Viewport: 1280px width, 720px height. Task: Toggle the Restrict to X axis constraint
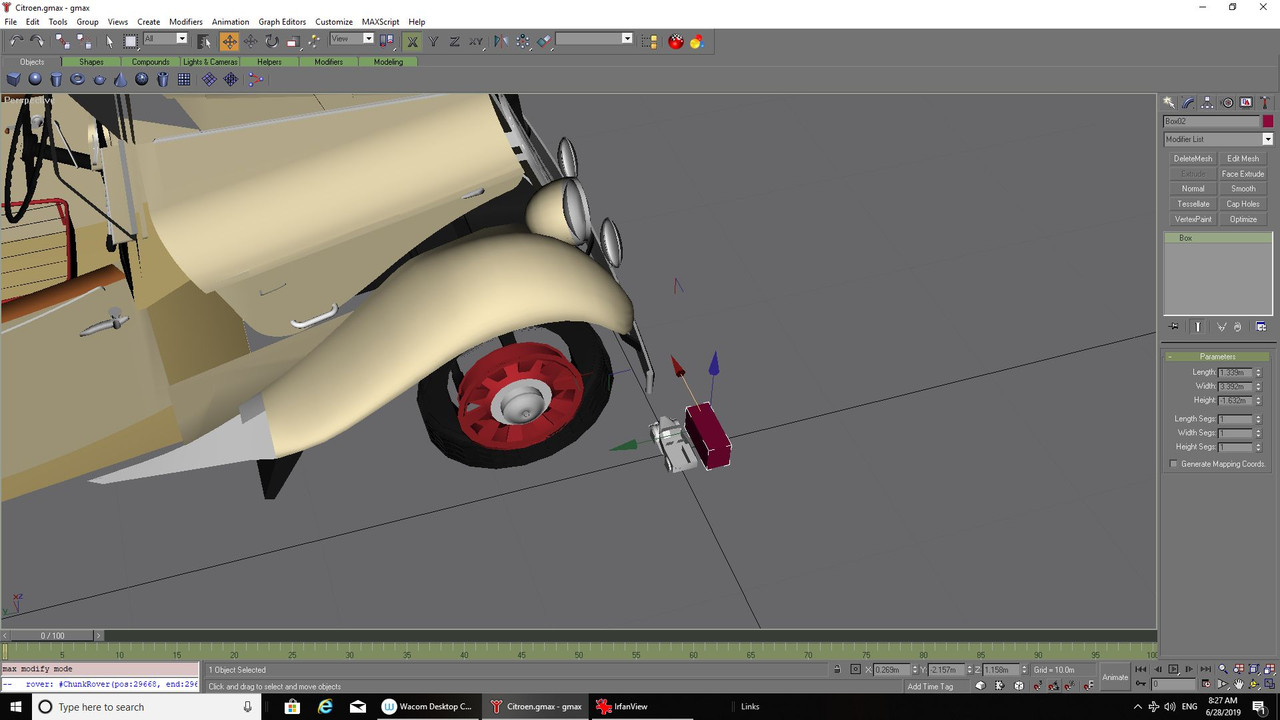pyautogui.click(x=412, y=41)
